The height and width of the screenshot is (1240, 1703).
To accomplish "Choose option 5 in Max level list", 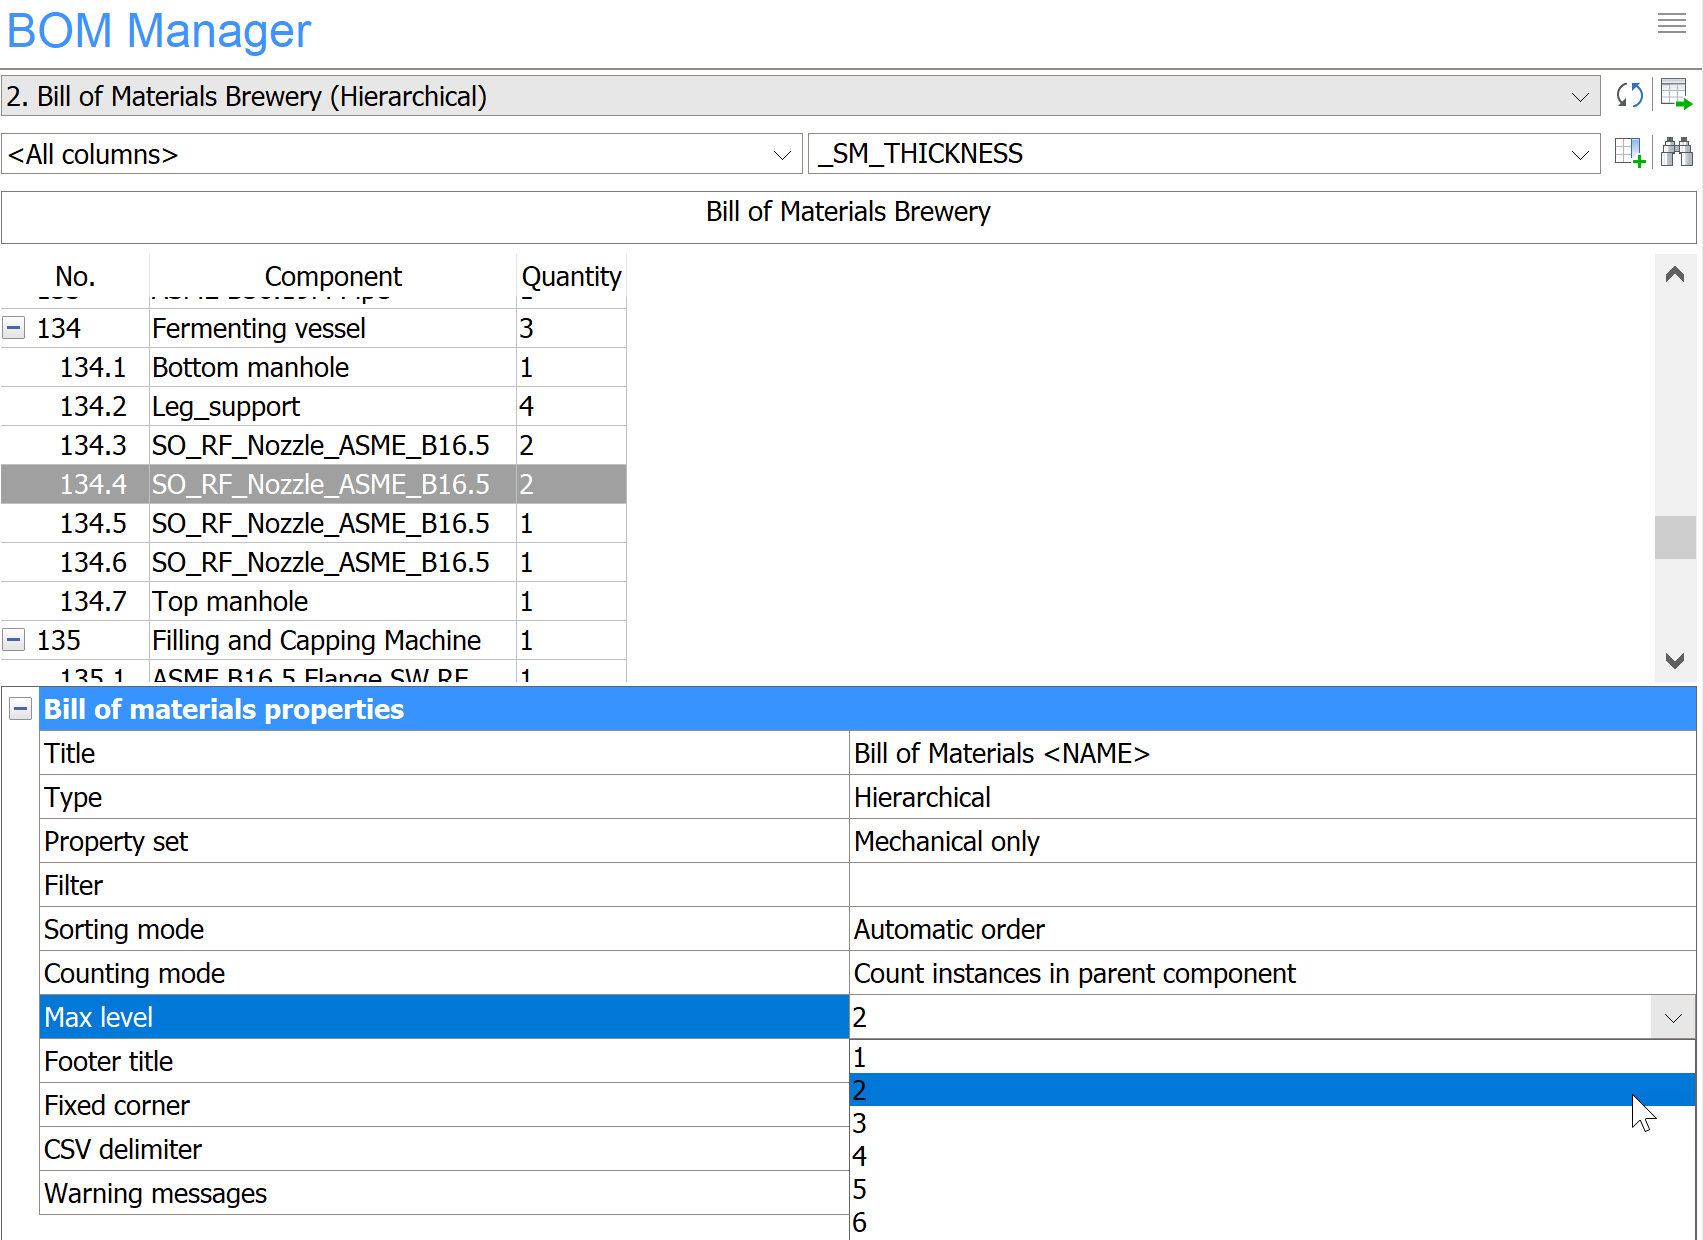I will 1270,1189.
